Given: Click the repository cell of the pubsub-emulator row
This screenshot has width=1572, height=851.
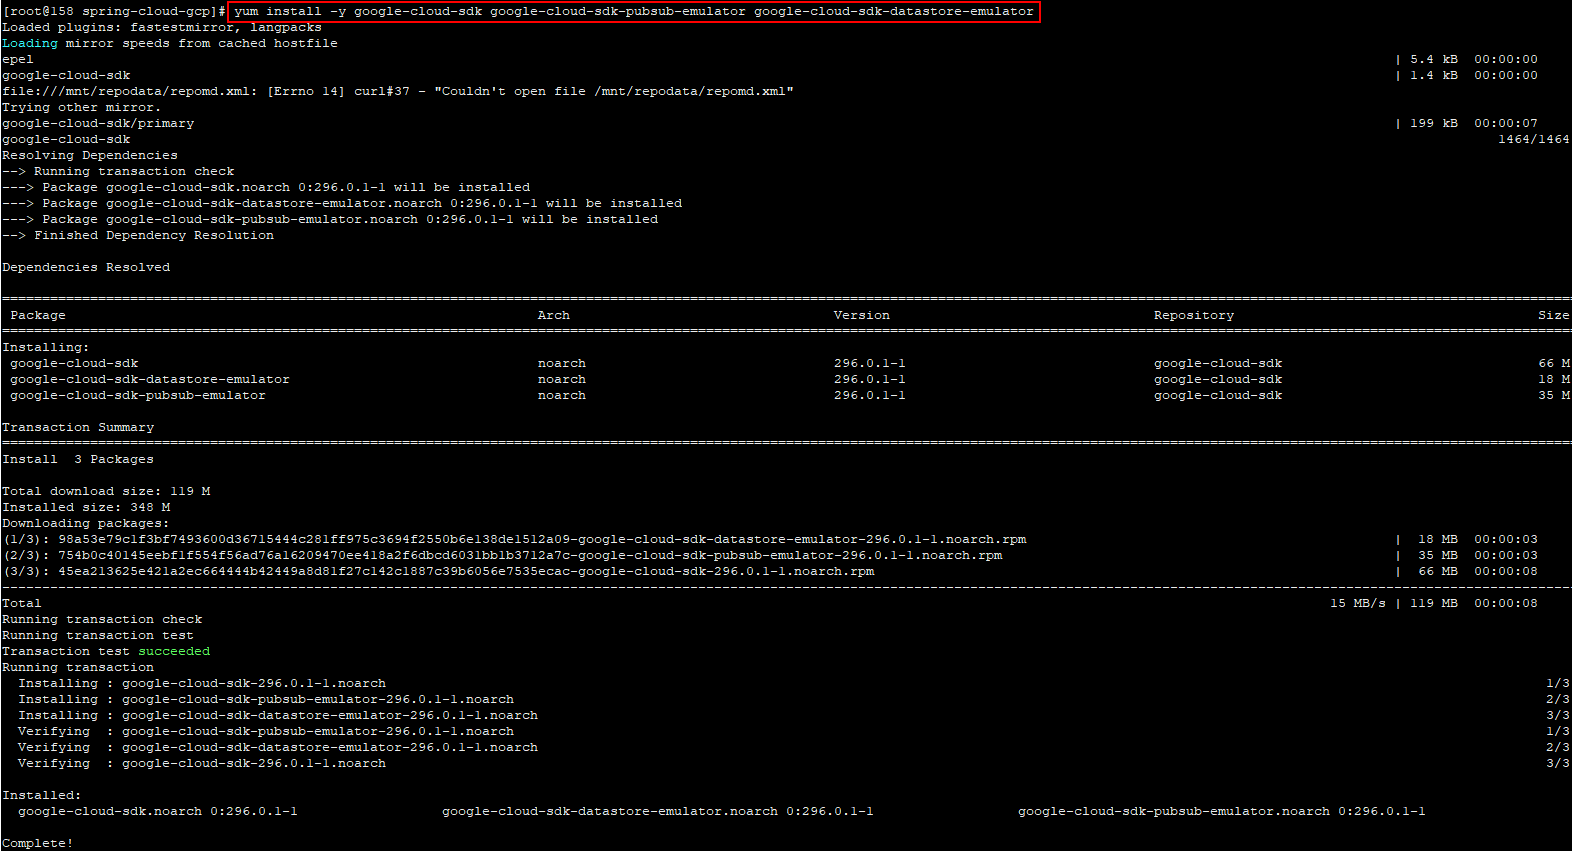Looking at the screenshot, I should [x=1218, y=396].
